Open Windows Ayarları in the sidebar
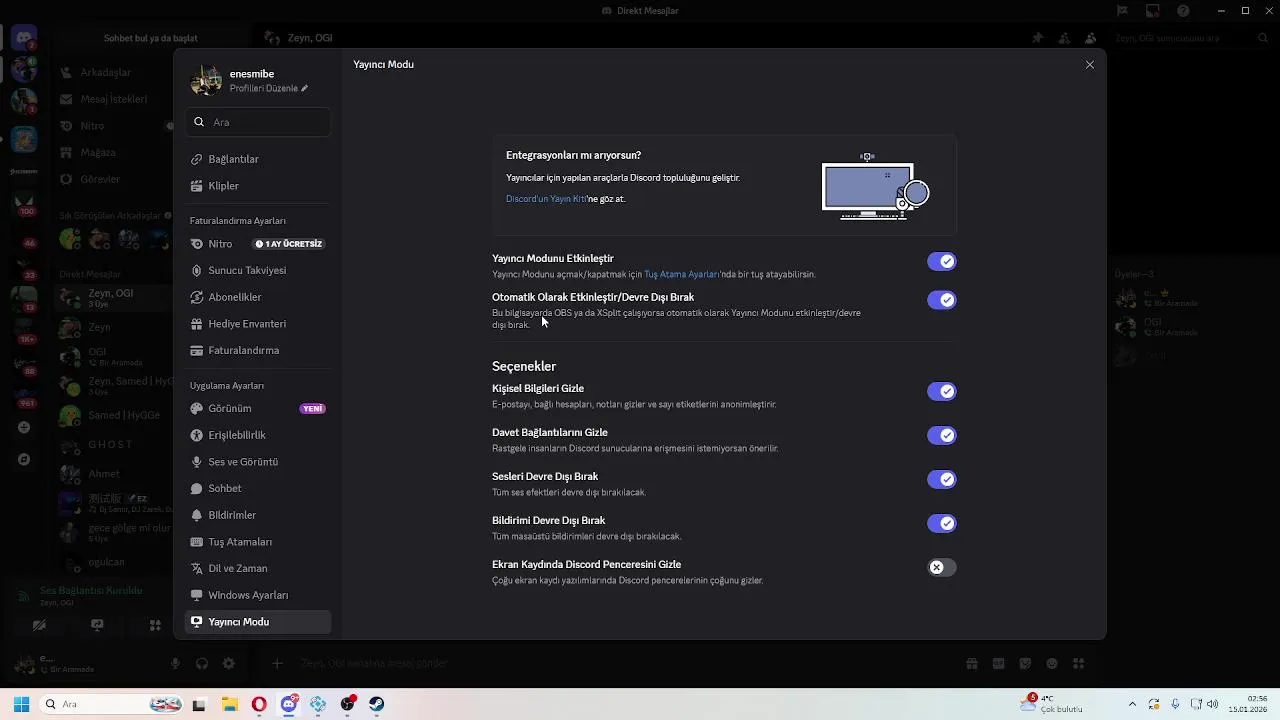 258,595
